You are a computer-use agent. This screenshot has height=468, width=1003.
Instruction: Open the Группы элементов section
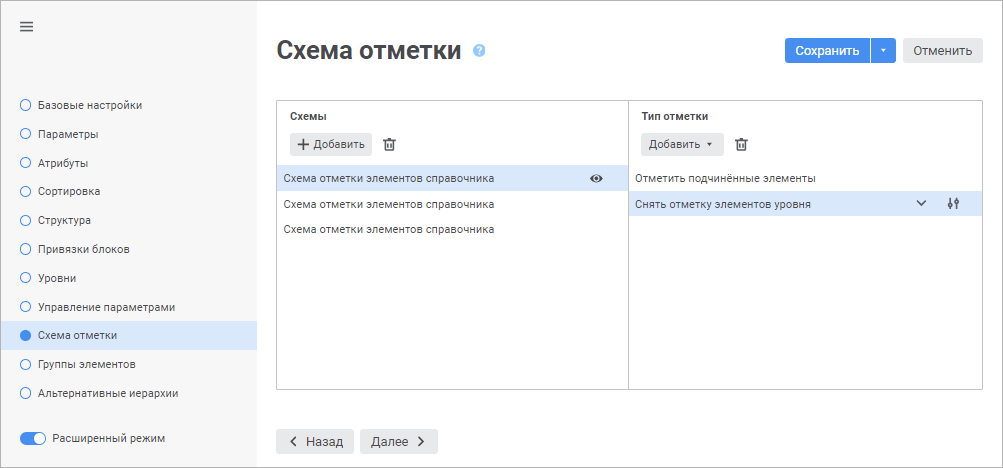pyautogui.click(x=86, y=364)
